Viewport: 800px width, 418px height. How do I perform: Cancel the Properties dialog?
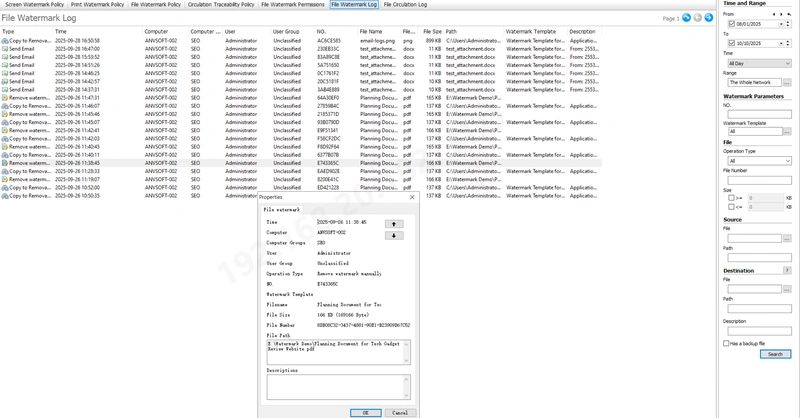pyautogui.click(x=400, y=412)
